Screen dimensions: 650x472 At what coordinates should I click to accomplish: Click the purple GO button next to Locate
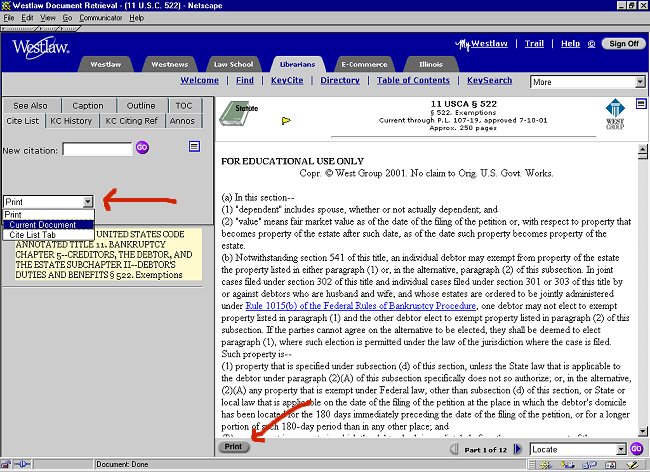636,449
